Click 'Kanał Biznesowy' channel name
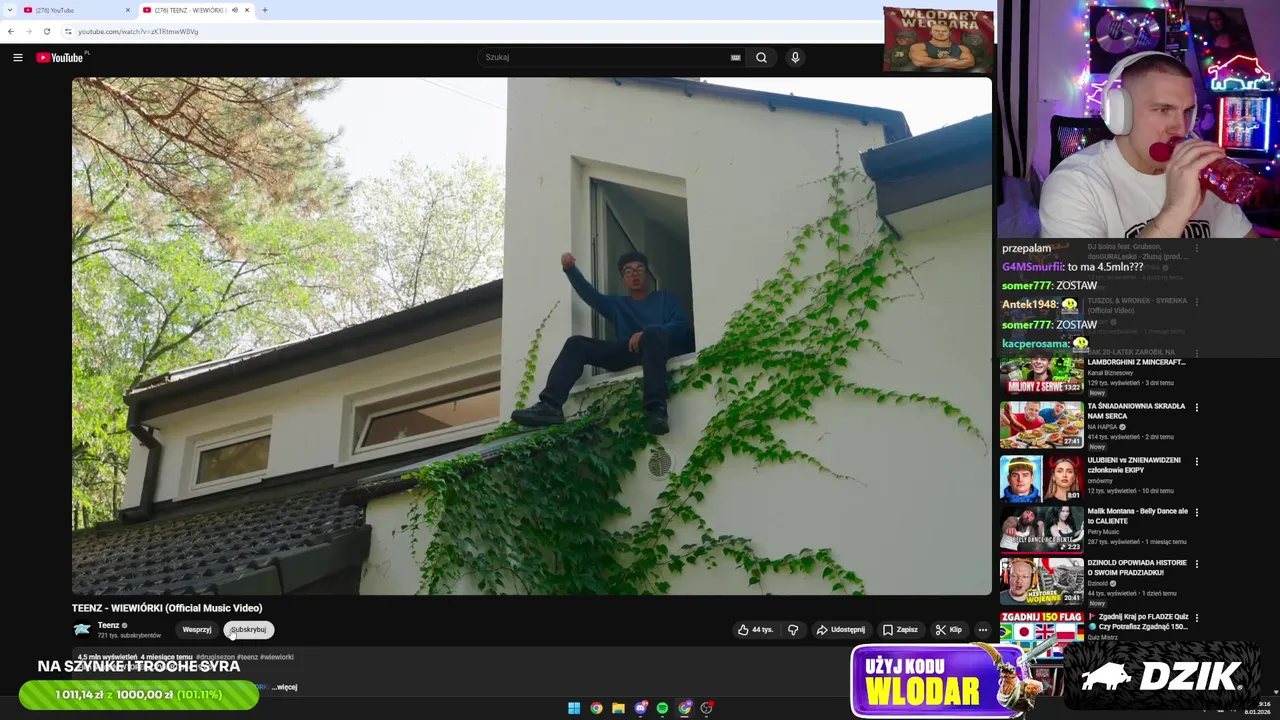 click(x=1110, y=373)
